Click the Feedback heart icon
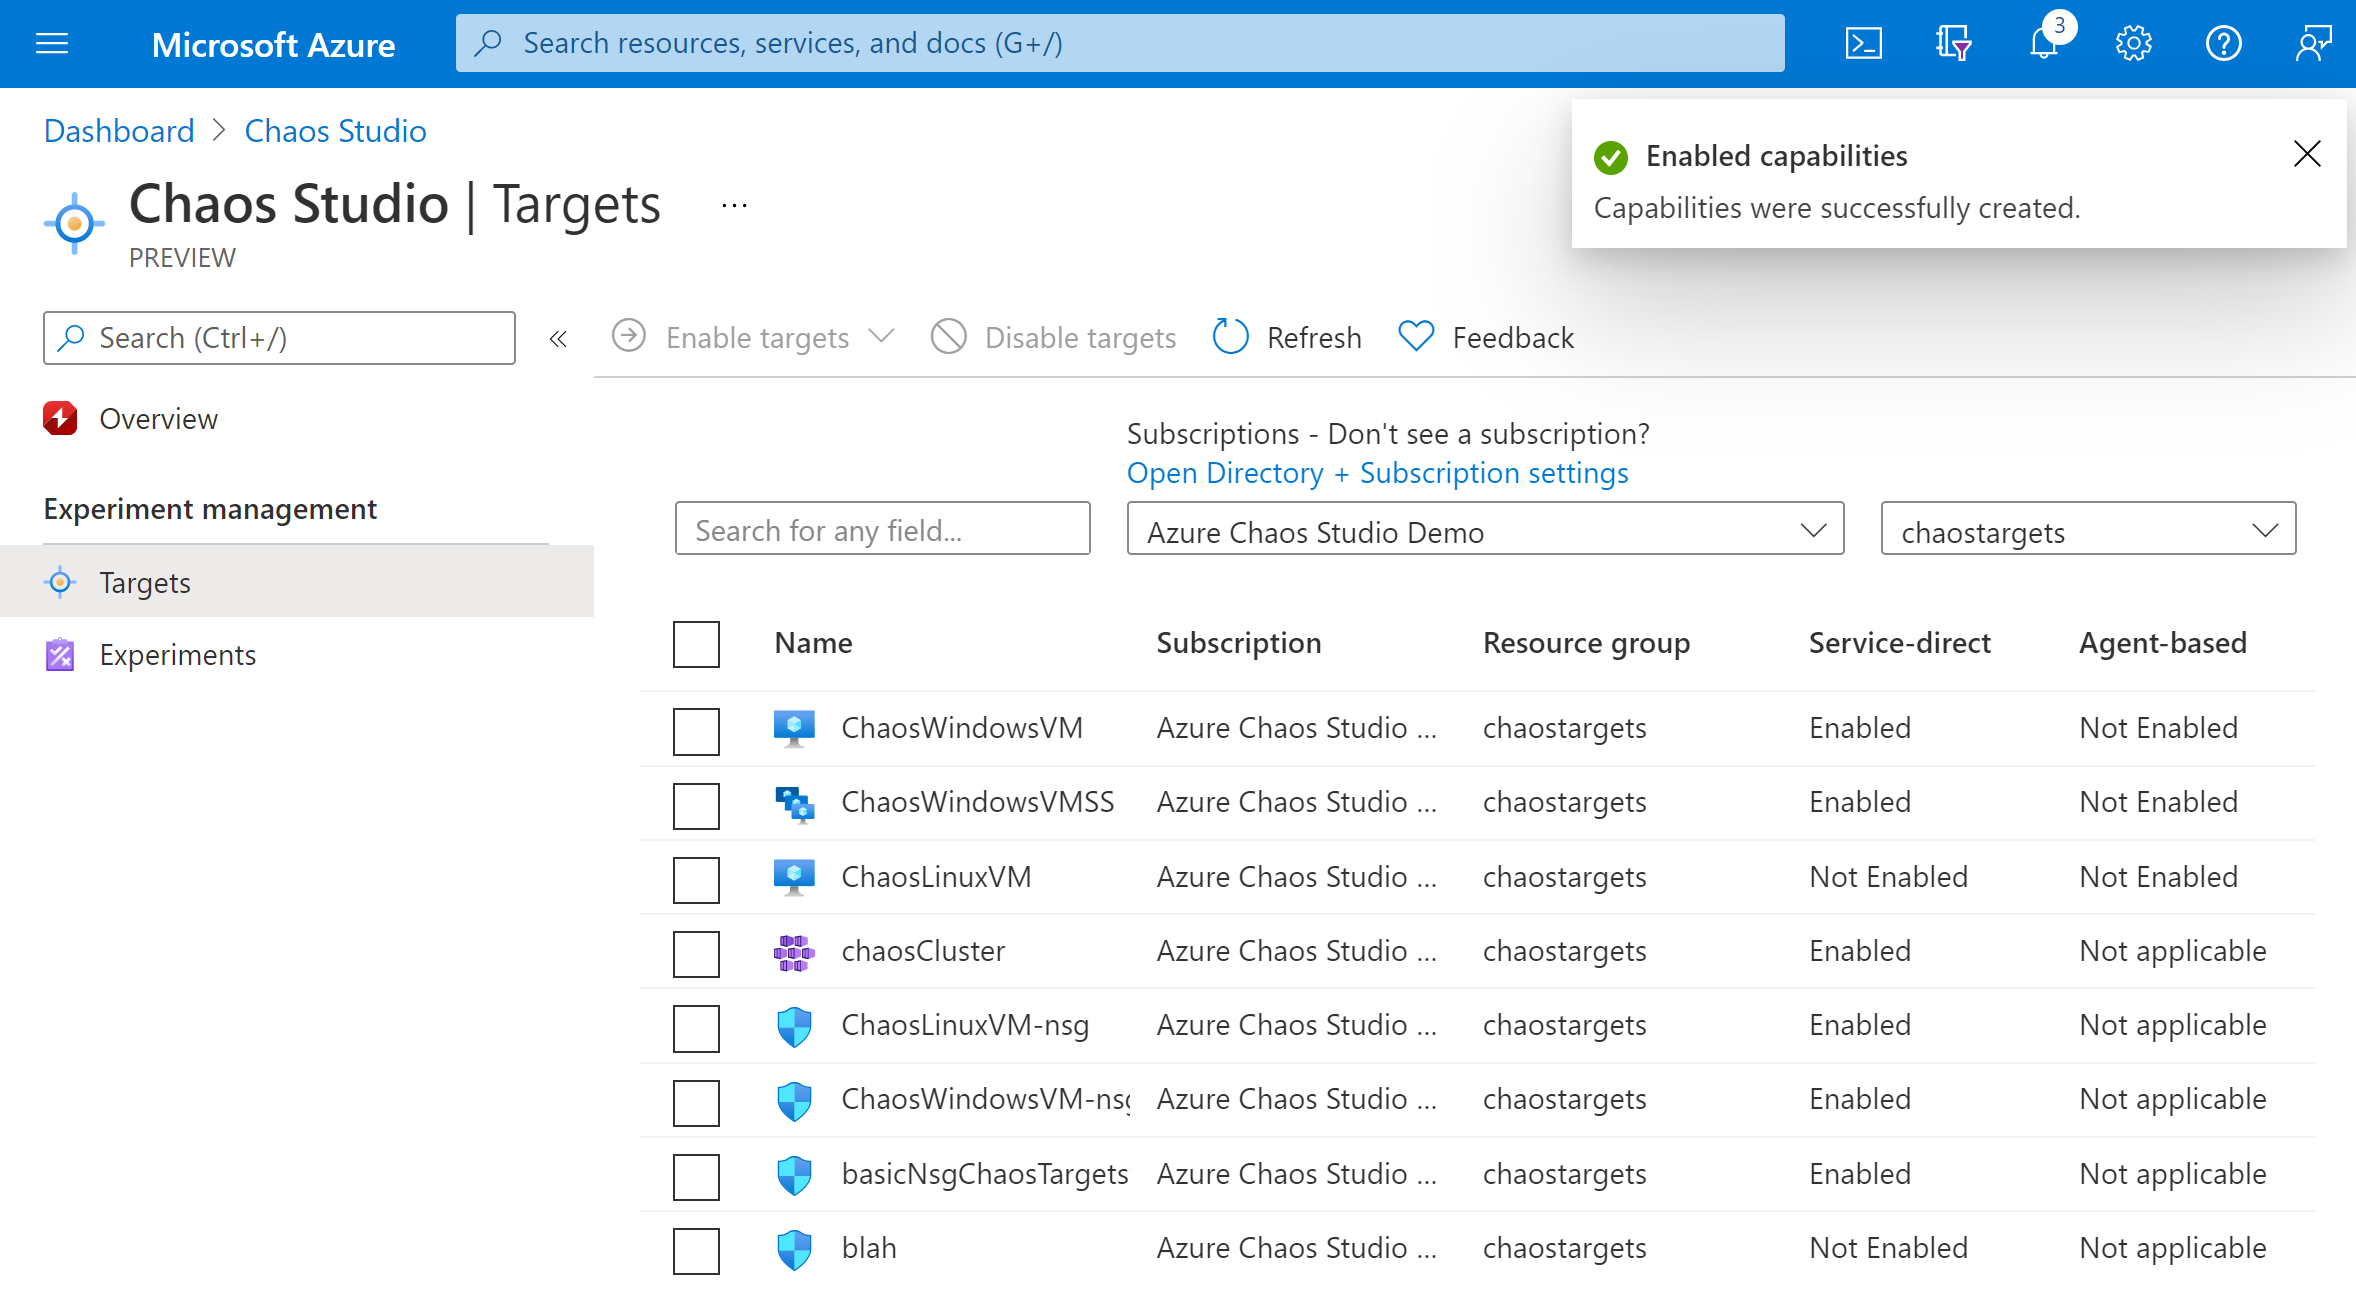Screen dimensions: 2356x1303 [x=1413, y=337]
